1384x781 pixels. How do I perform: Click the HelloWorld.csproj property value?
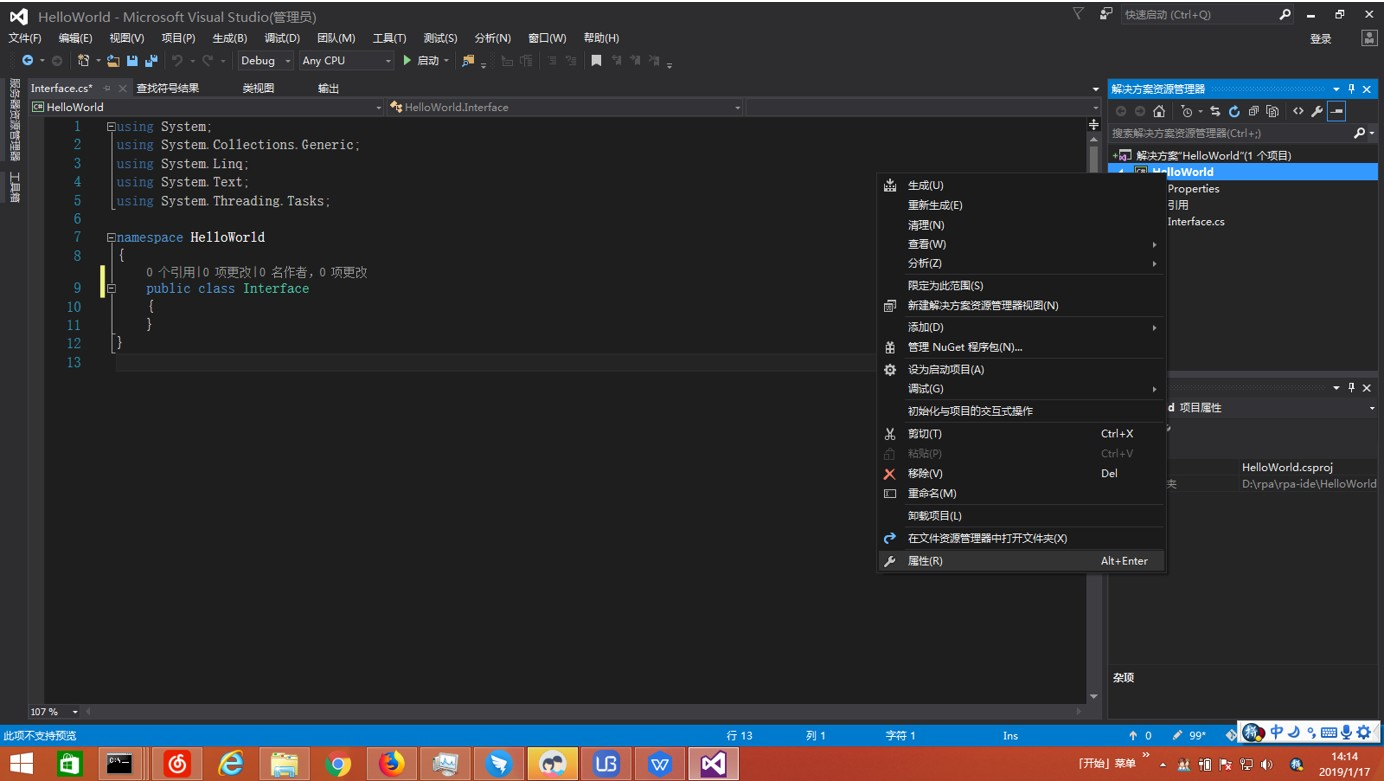(1287, 467)
